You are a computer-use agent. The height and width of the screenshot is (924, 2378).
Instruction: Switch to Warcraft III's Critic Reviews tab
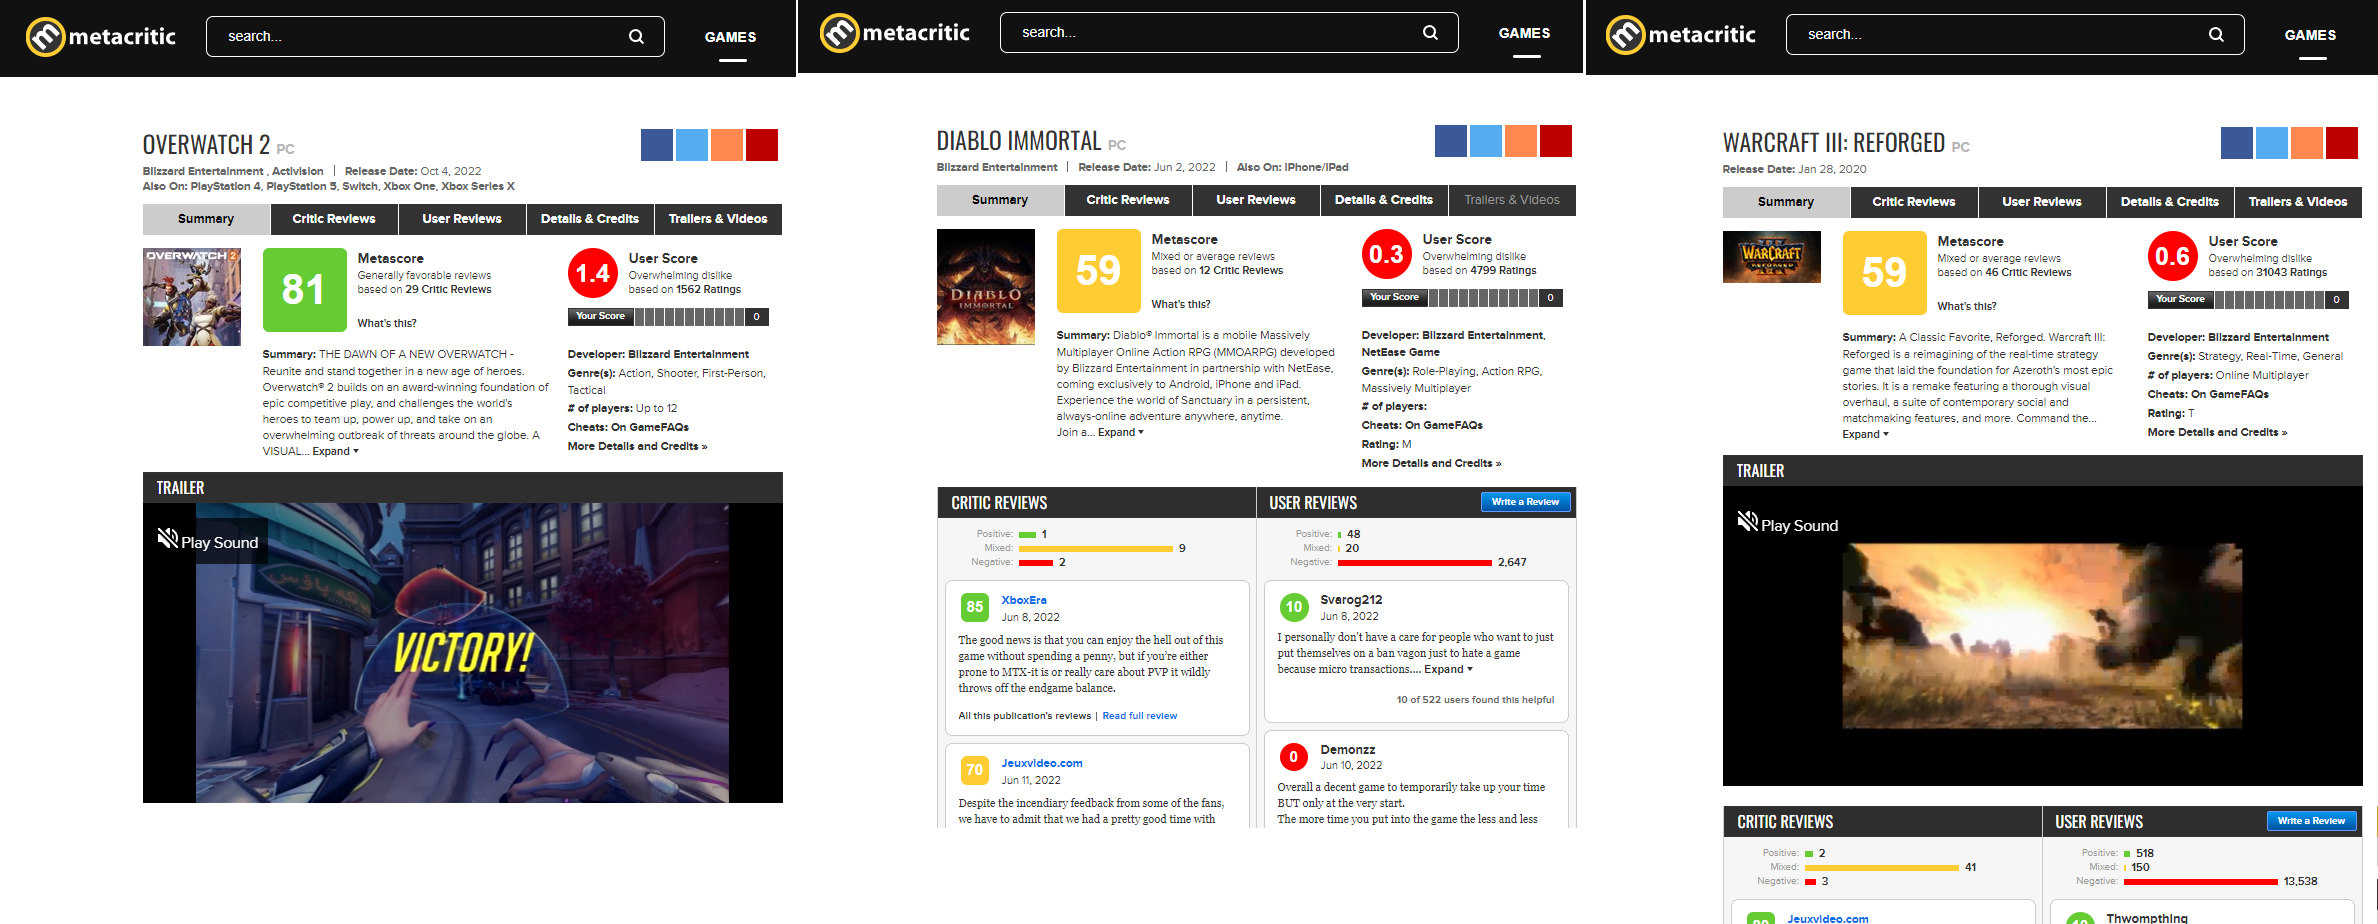[x=1914, y=202]
